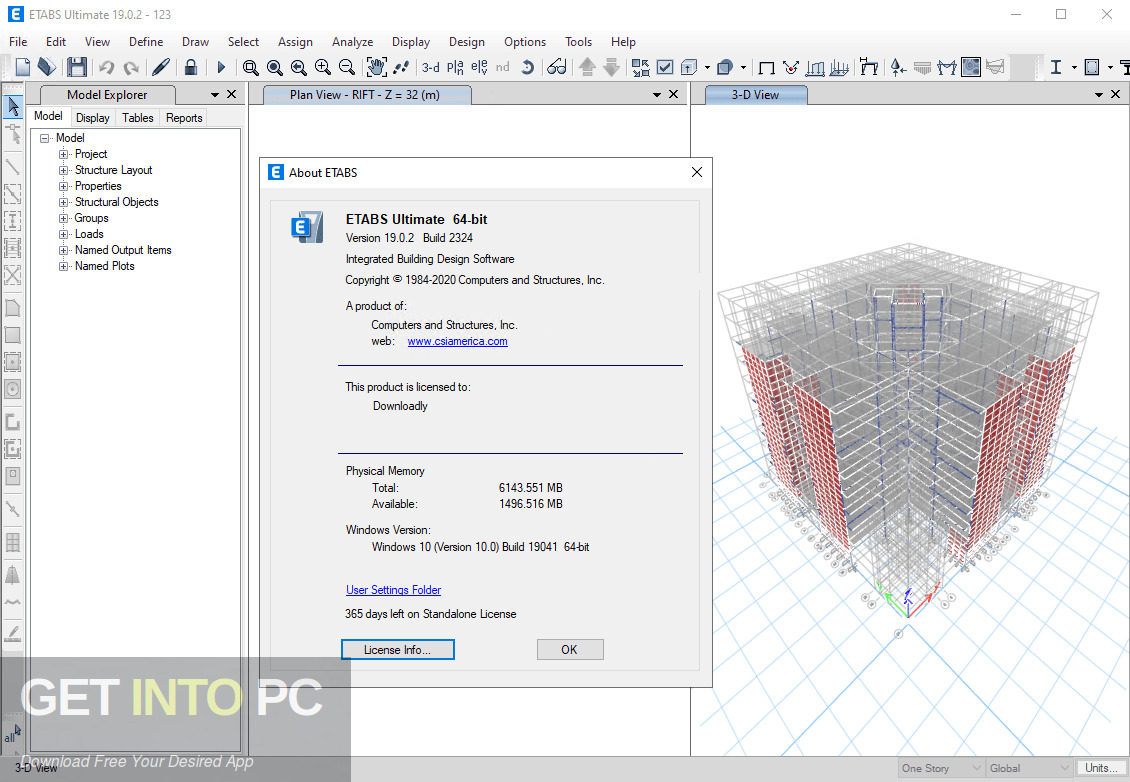Click the Rotate 3D View icon

pyautogui.click(x=528, y=67)
